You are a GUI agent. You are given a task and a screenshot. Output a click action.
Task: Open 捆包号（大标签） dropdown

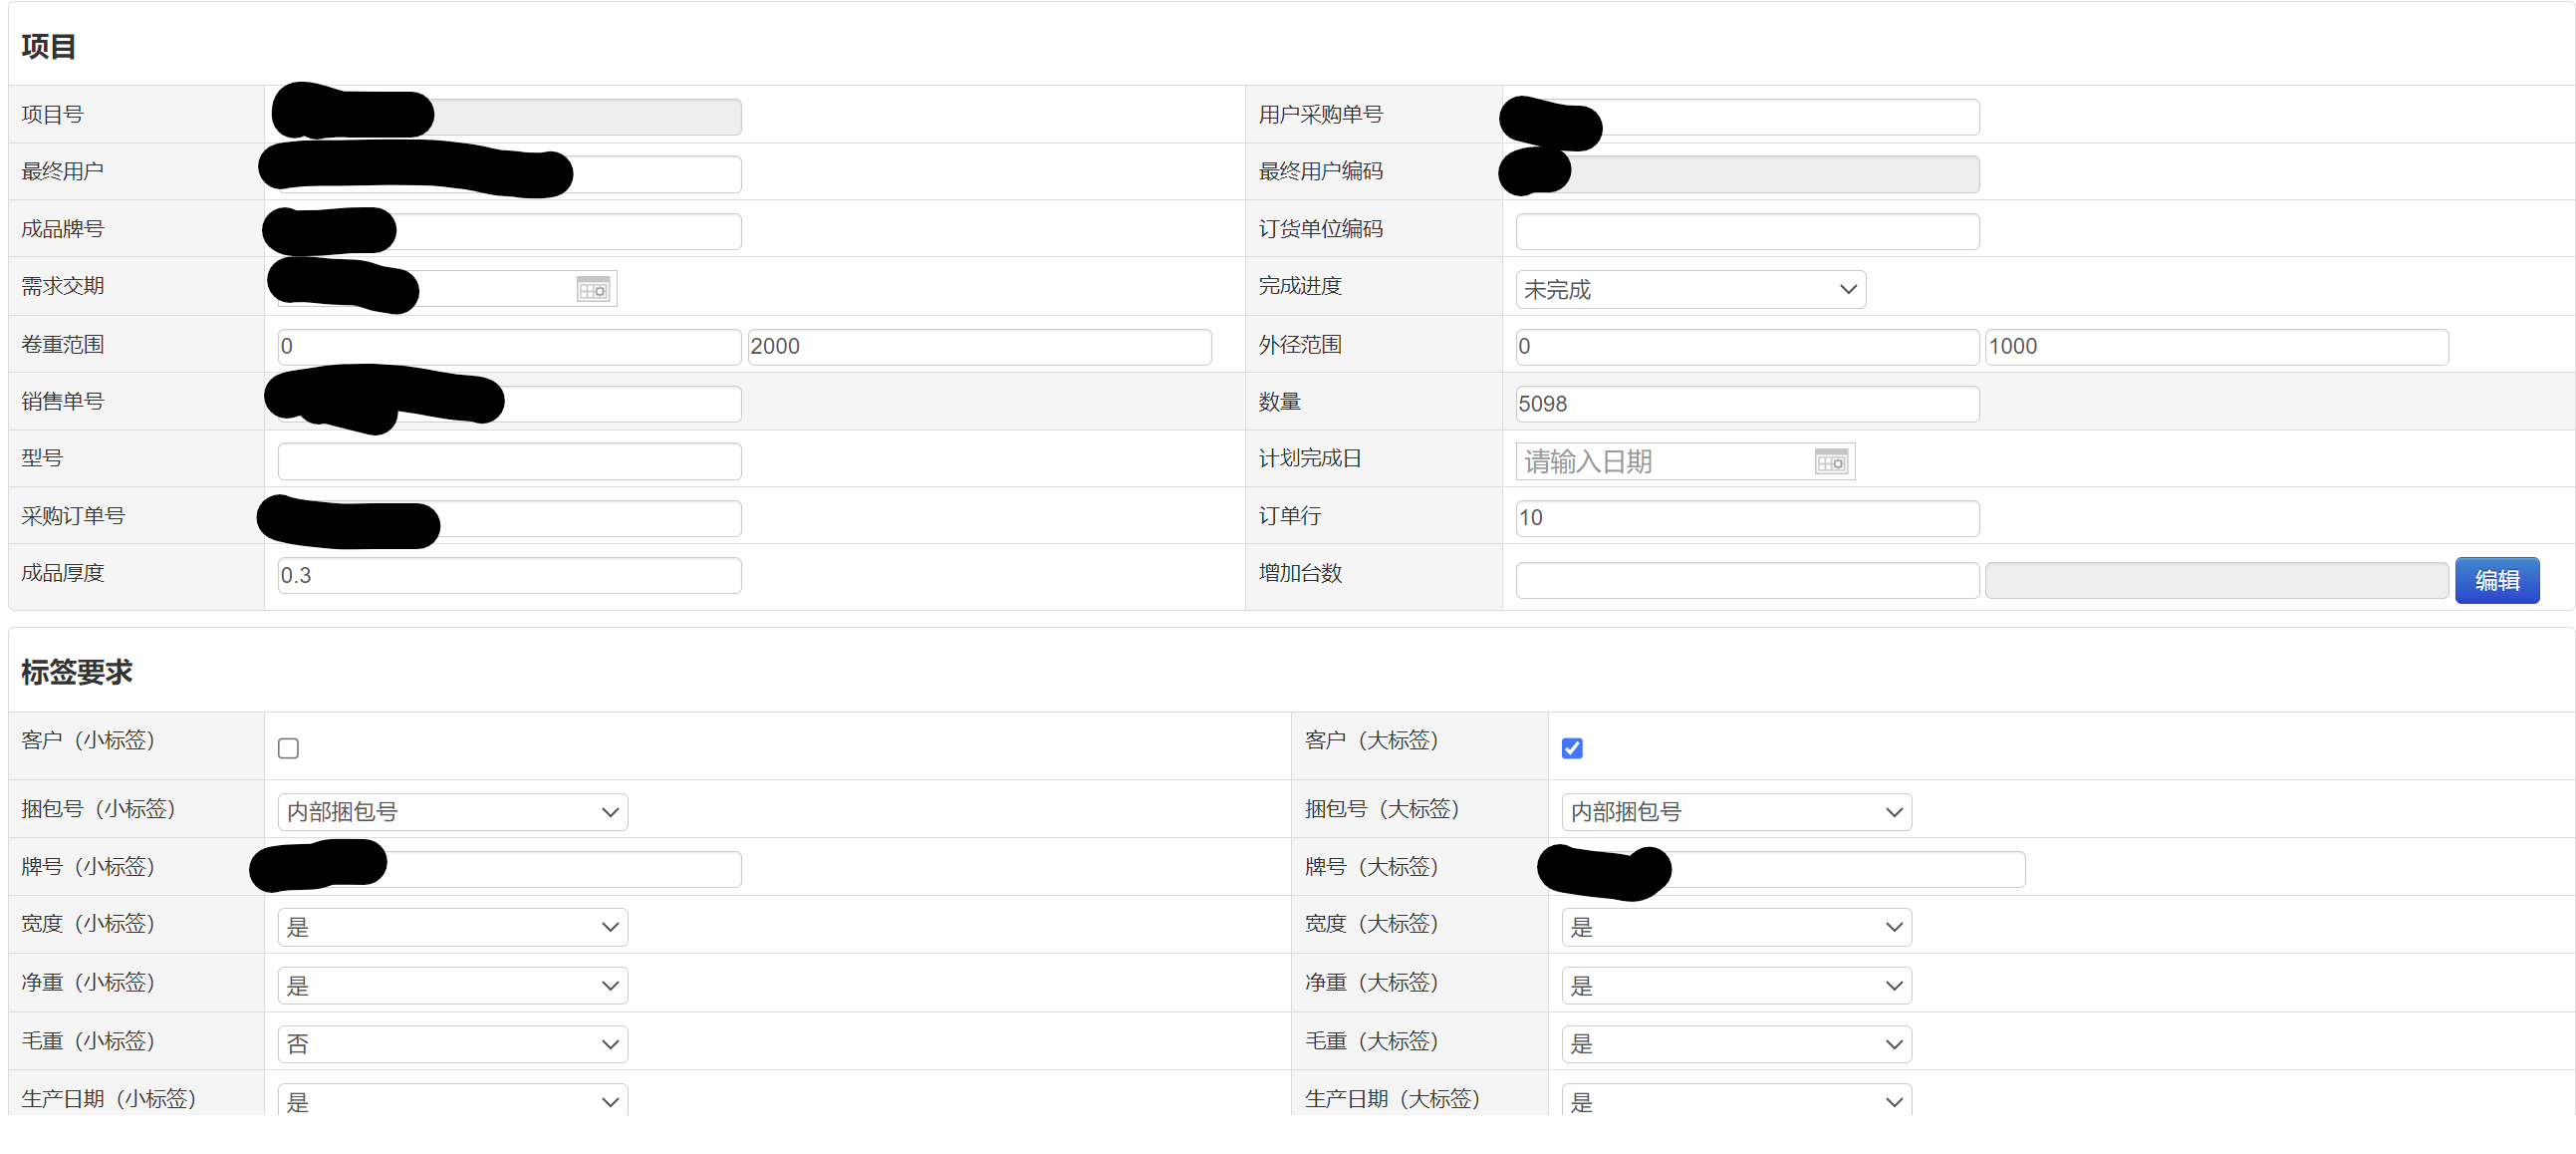[1737, 811]
